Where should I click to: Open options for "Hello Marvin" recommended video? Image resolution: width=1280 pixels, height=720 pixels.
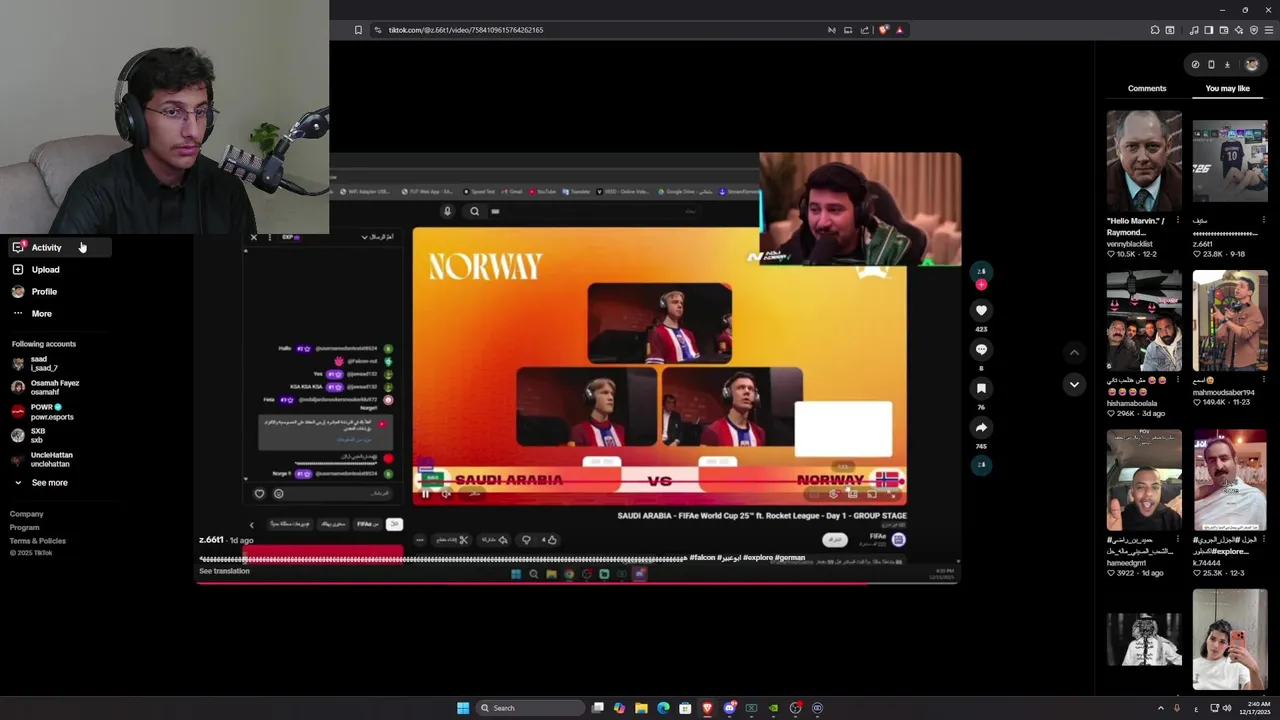tap(1177, 220)
